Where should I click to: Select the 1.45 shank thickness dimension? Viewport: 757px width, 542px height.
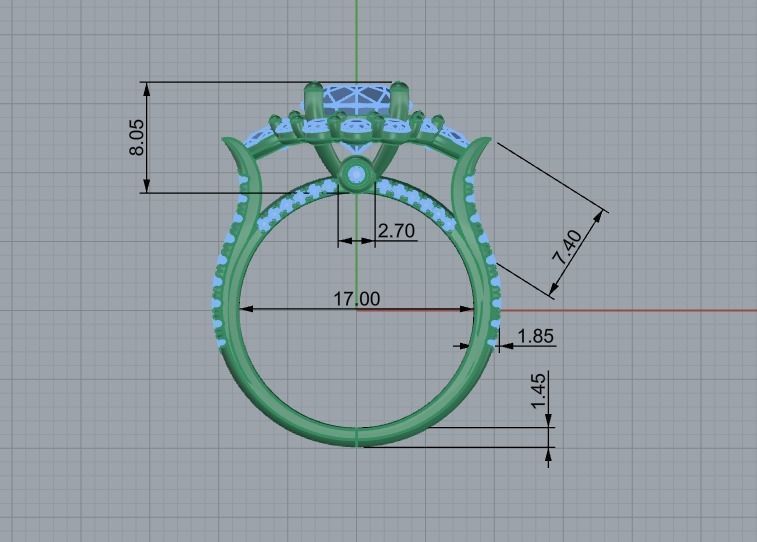(539, 390)
